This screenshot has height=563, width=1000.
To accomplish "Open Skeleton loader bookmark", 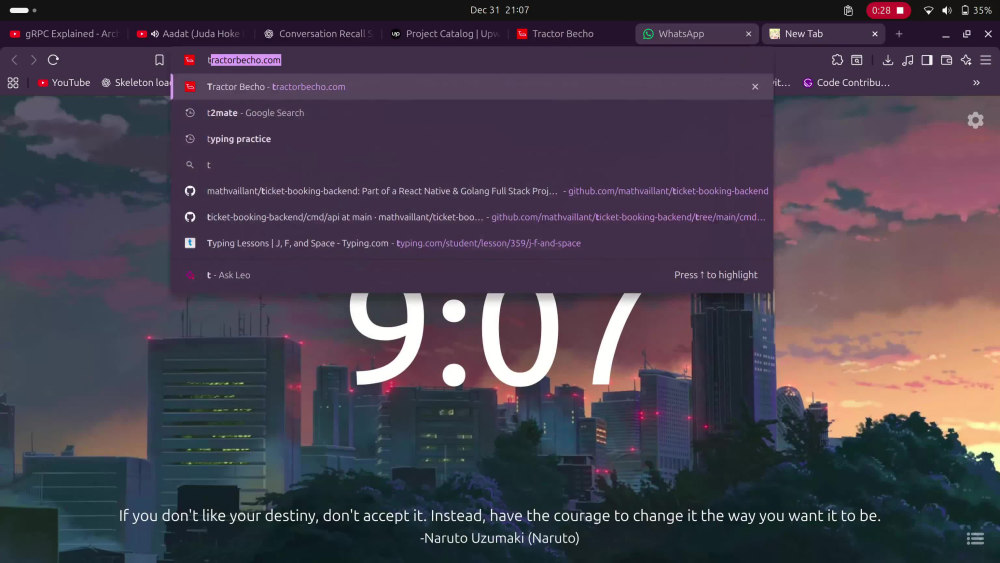I will 136,82.
